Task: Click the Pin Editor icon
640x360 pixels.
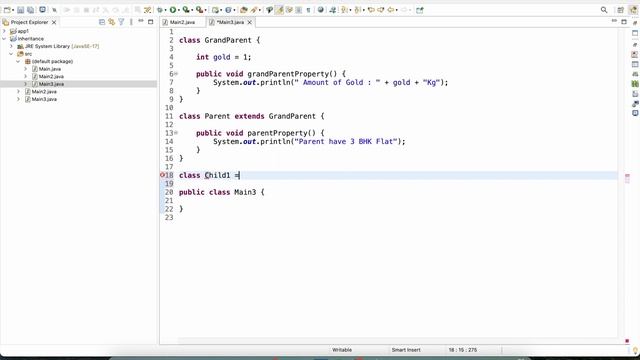Action: coord(420,10)
